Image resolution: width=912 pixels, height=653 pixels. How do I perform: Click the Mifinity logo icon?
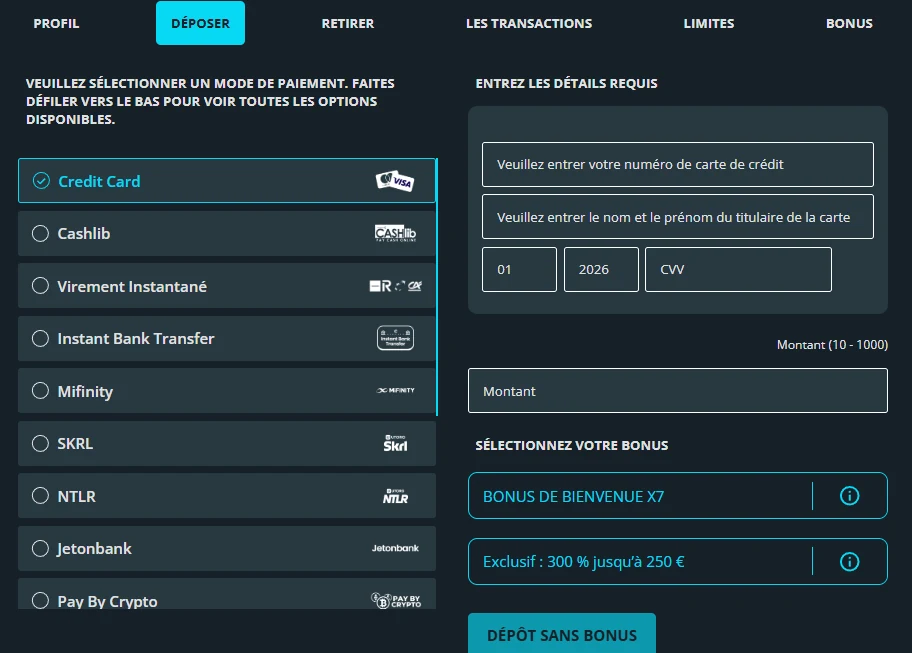[396, 390]
